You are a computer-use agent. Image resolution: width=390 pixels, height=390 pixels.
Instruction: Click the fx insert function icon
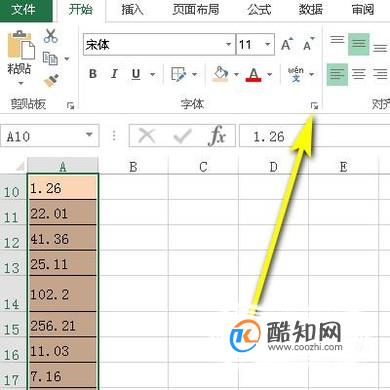[217, 136]
